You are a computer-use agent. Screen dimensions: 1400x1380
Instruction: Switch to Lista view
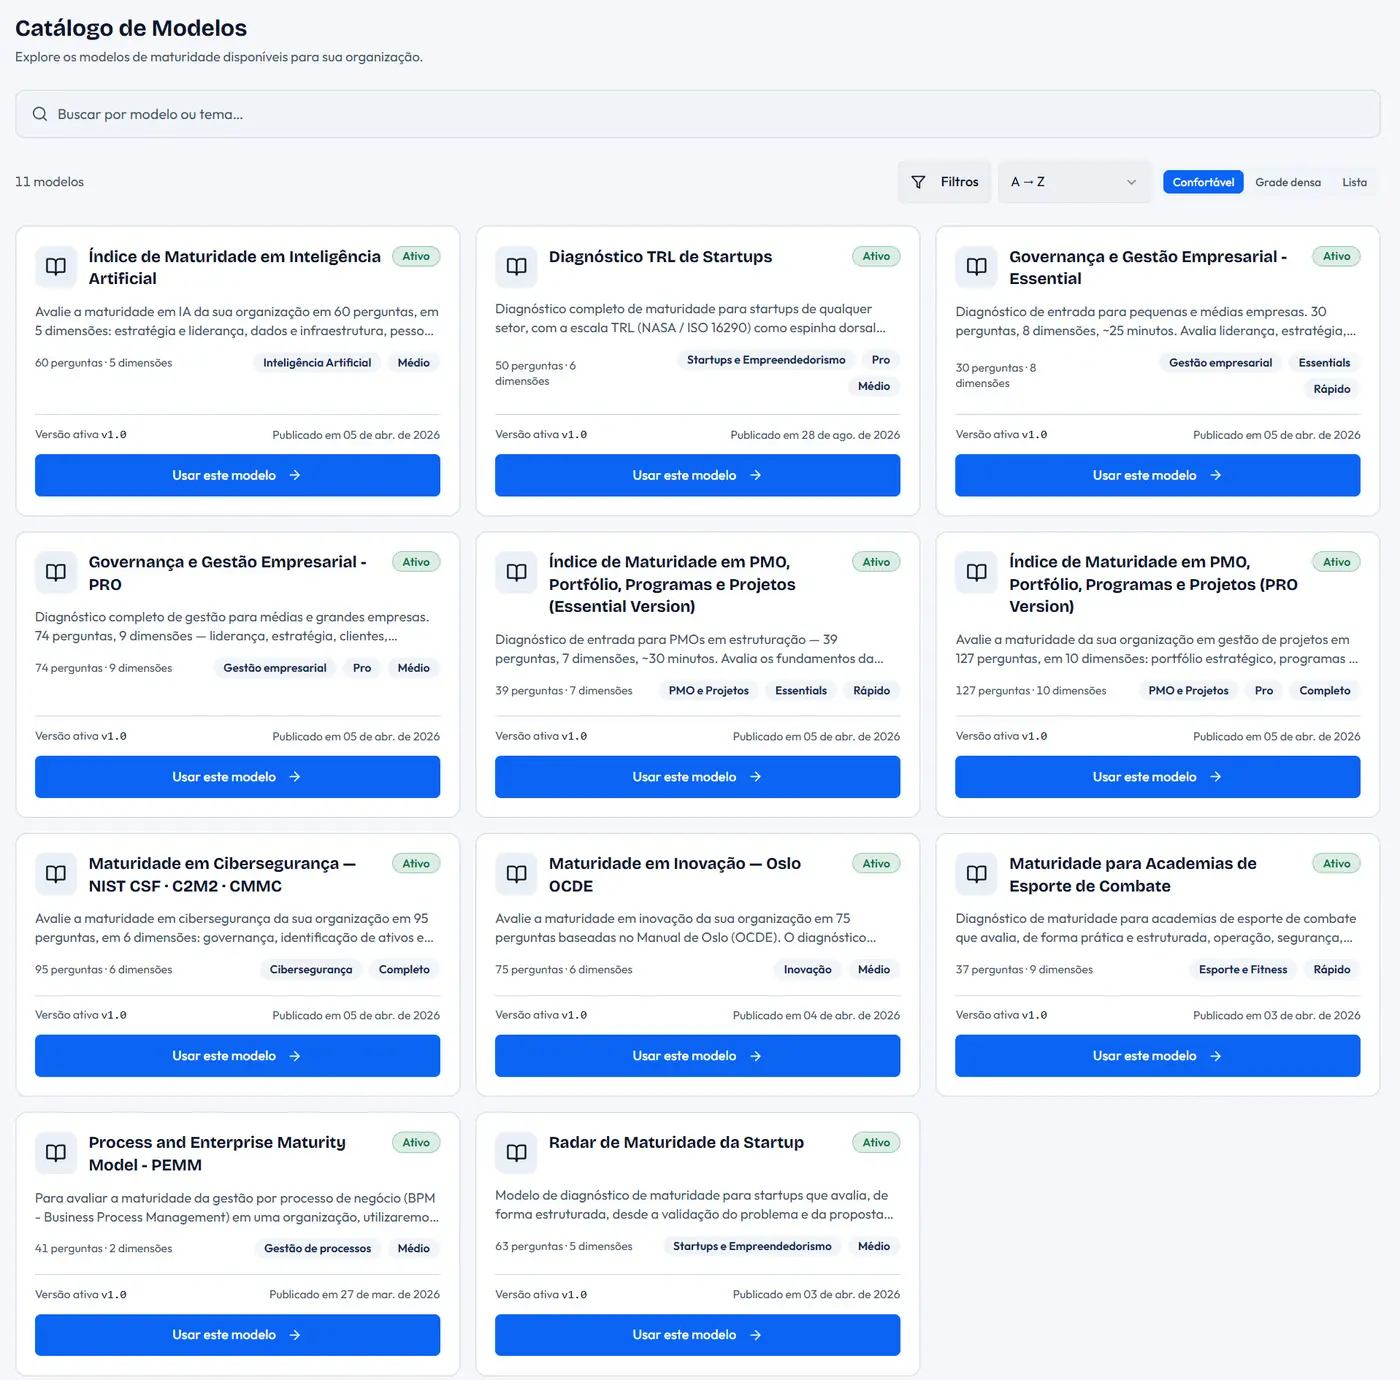(x=1354, y=182)
